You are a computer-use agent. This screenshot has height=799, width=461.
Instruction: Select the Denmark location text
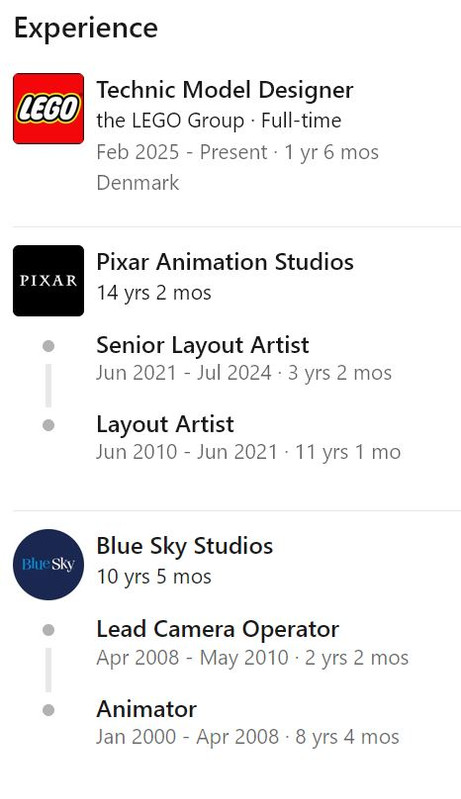(138, 183)
